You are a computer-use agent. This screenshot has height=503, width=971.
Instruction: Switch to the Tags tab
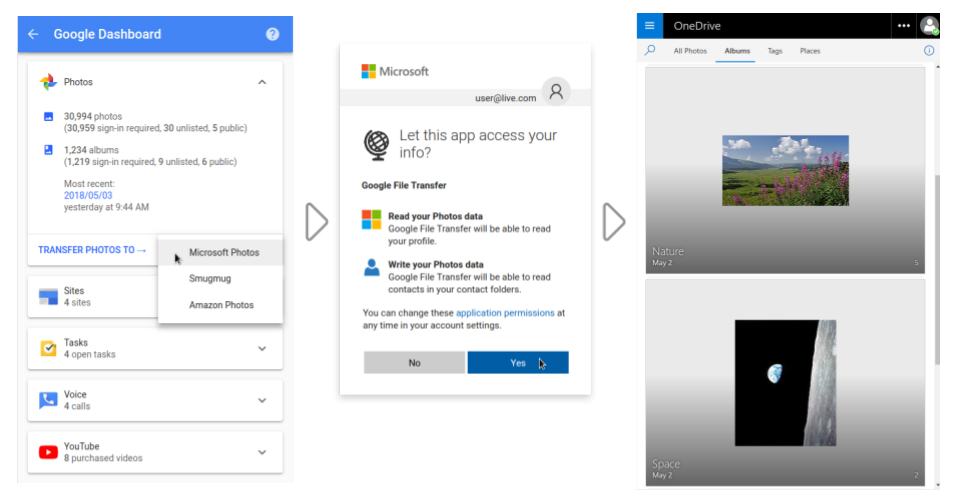click(775, 51)
